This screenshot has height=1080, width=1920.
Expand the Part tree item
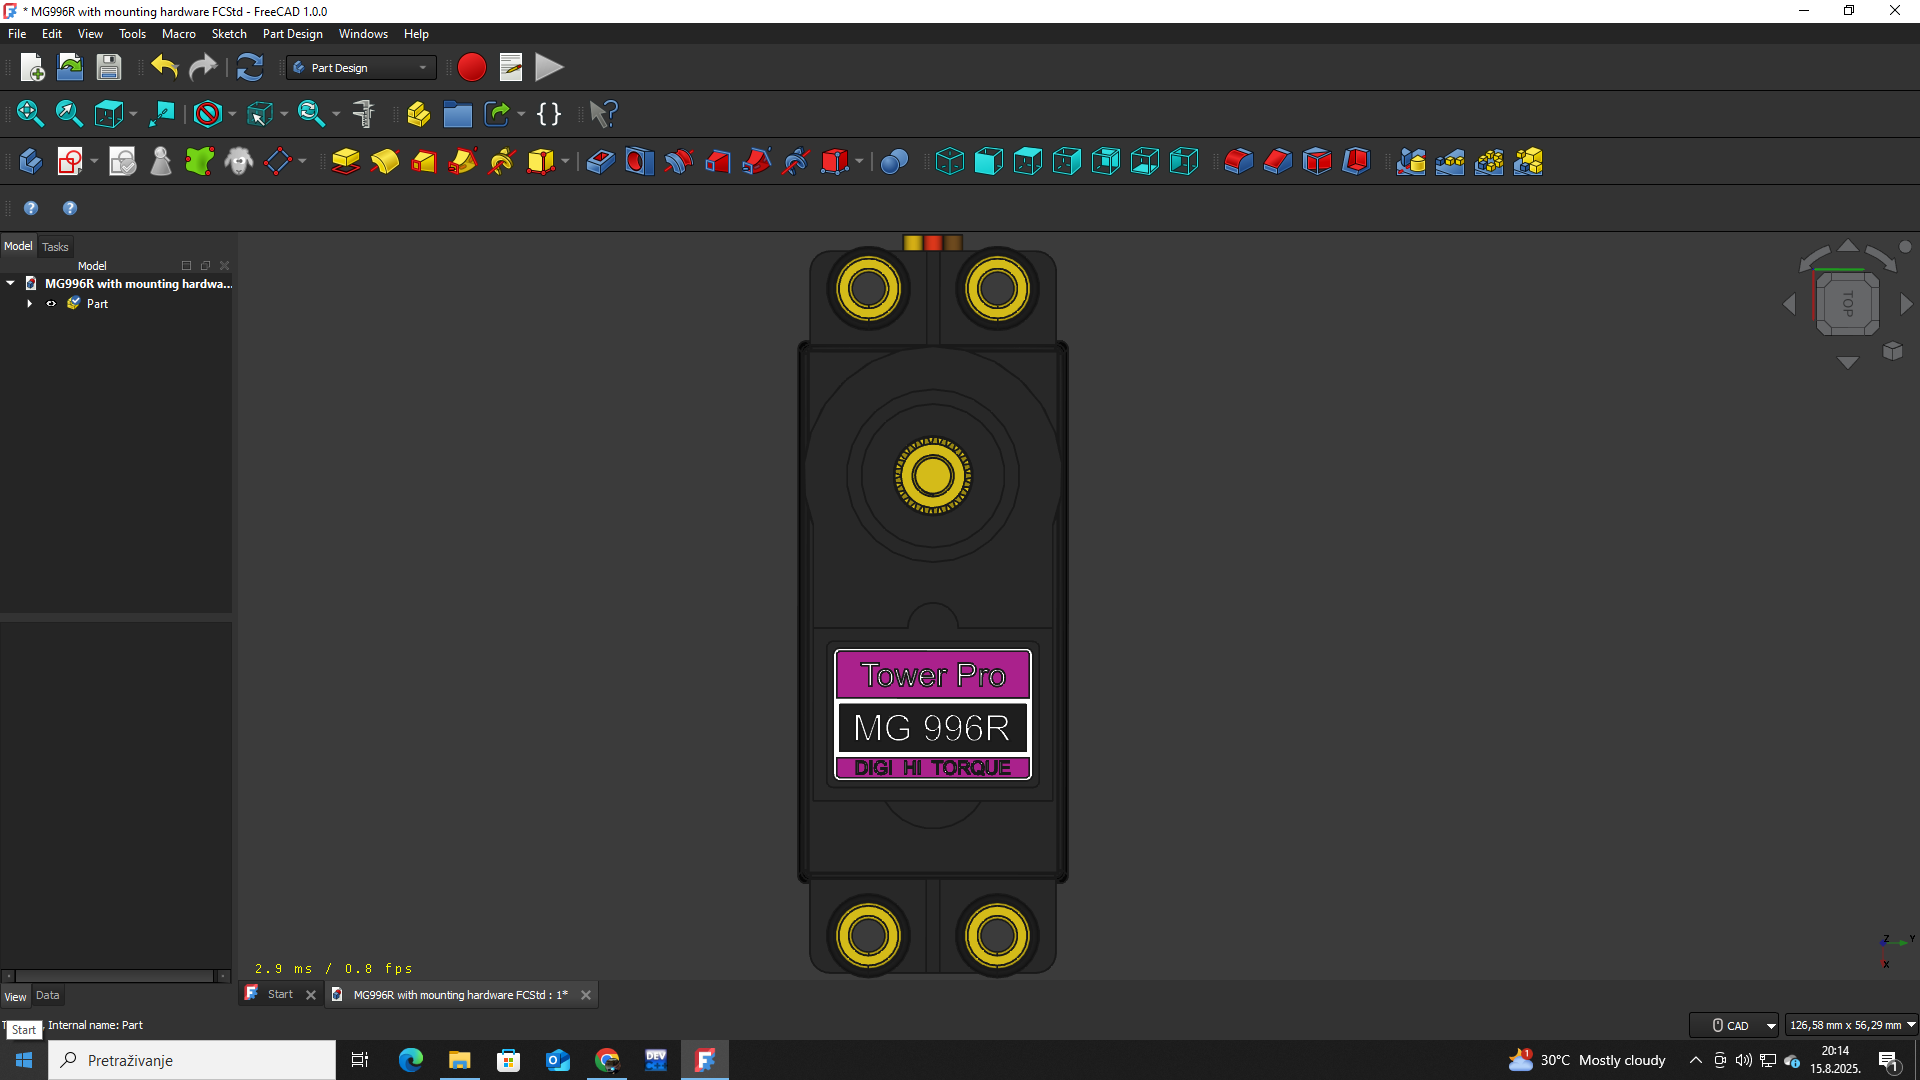(29, 304)
